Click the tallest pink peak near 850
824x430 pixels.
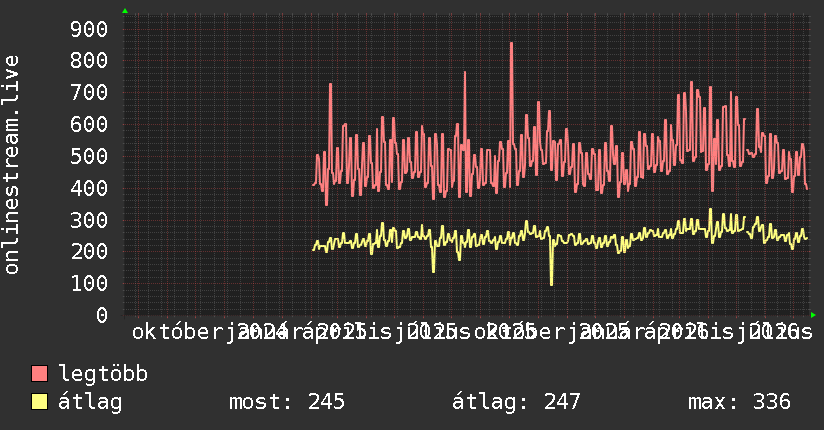(511, 44)
